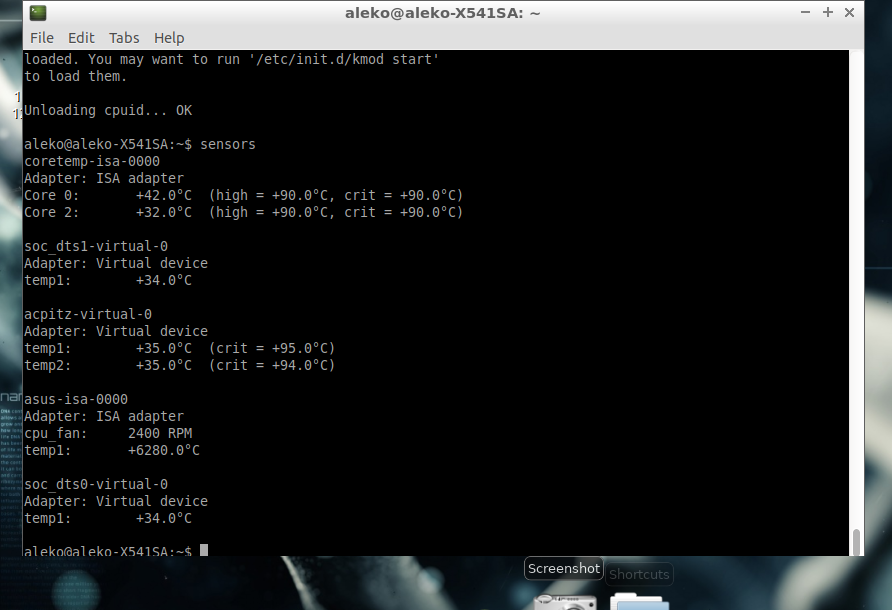This screenshot has width=892, height=610.
Task: Maximize the terminal window
Action: (x=827, y=12)
